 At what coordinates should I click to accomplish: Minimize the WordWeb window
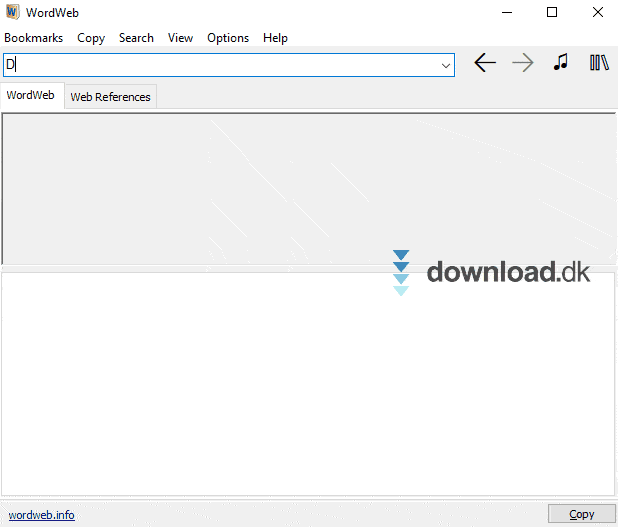507,13
